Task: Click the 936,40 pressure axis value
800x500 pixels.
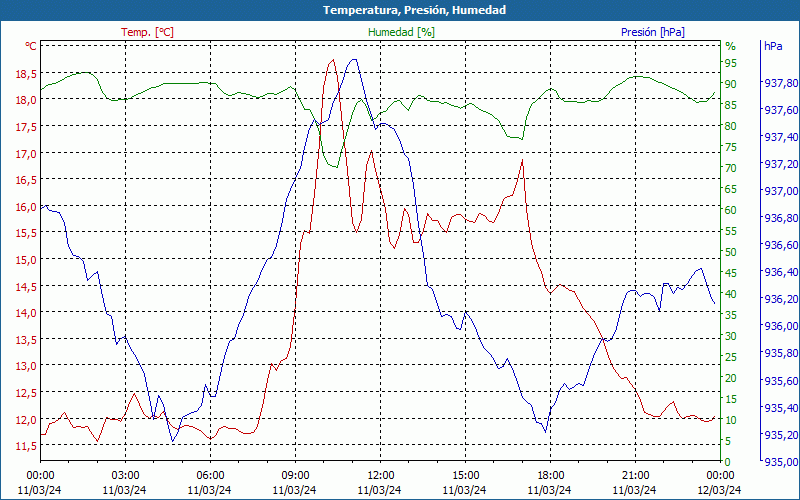Action: point(781,272)
